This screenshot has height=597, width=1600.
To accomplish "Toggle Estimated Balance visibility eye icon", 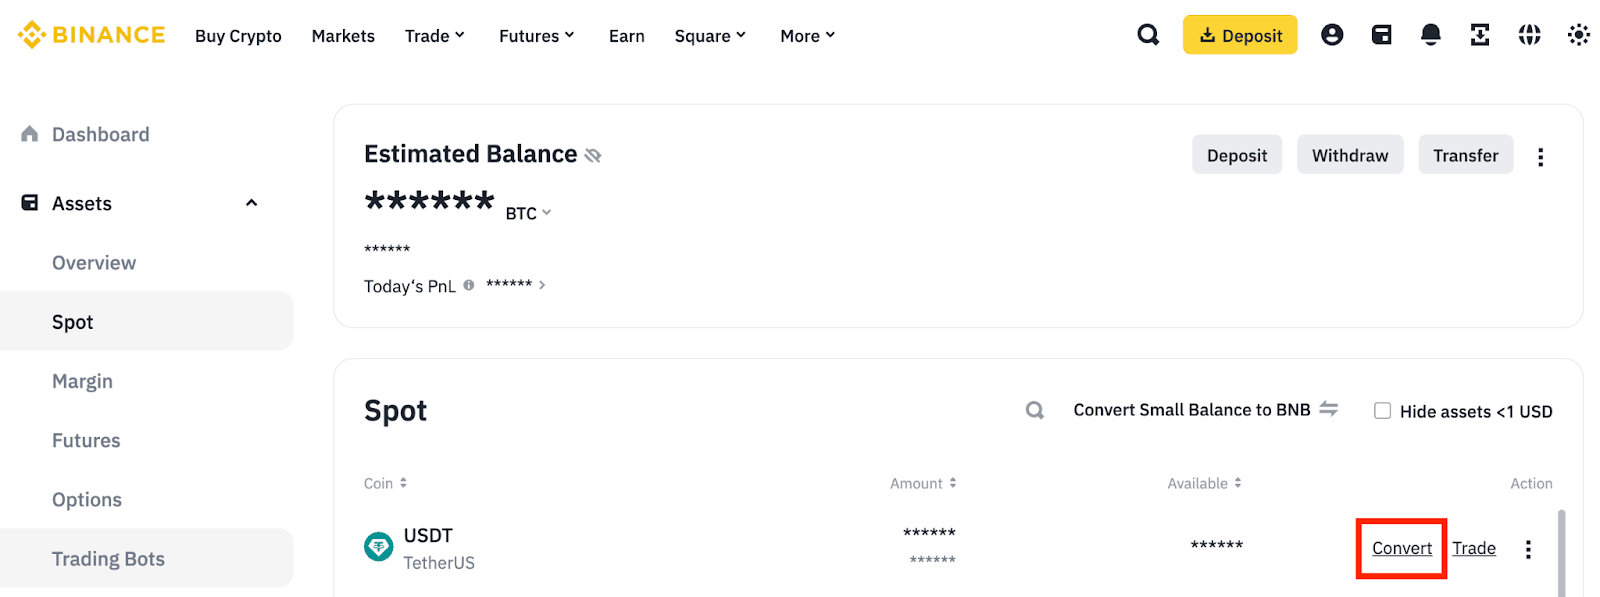I will pyautogui.click(x=593, y=155).
